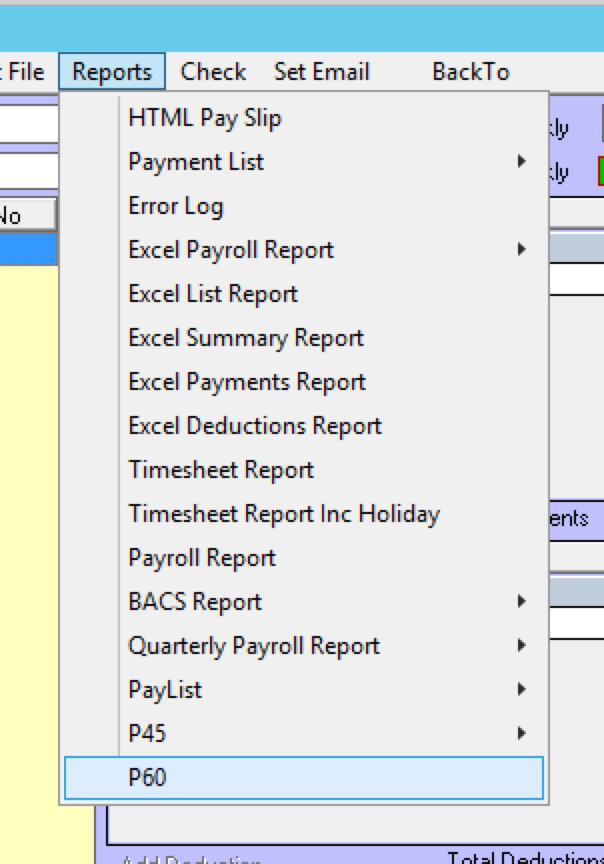The height and width of the screenshot is (864, 604).
Task: Click the BackTo menu item
Action: coord(470,72)
